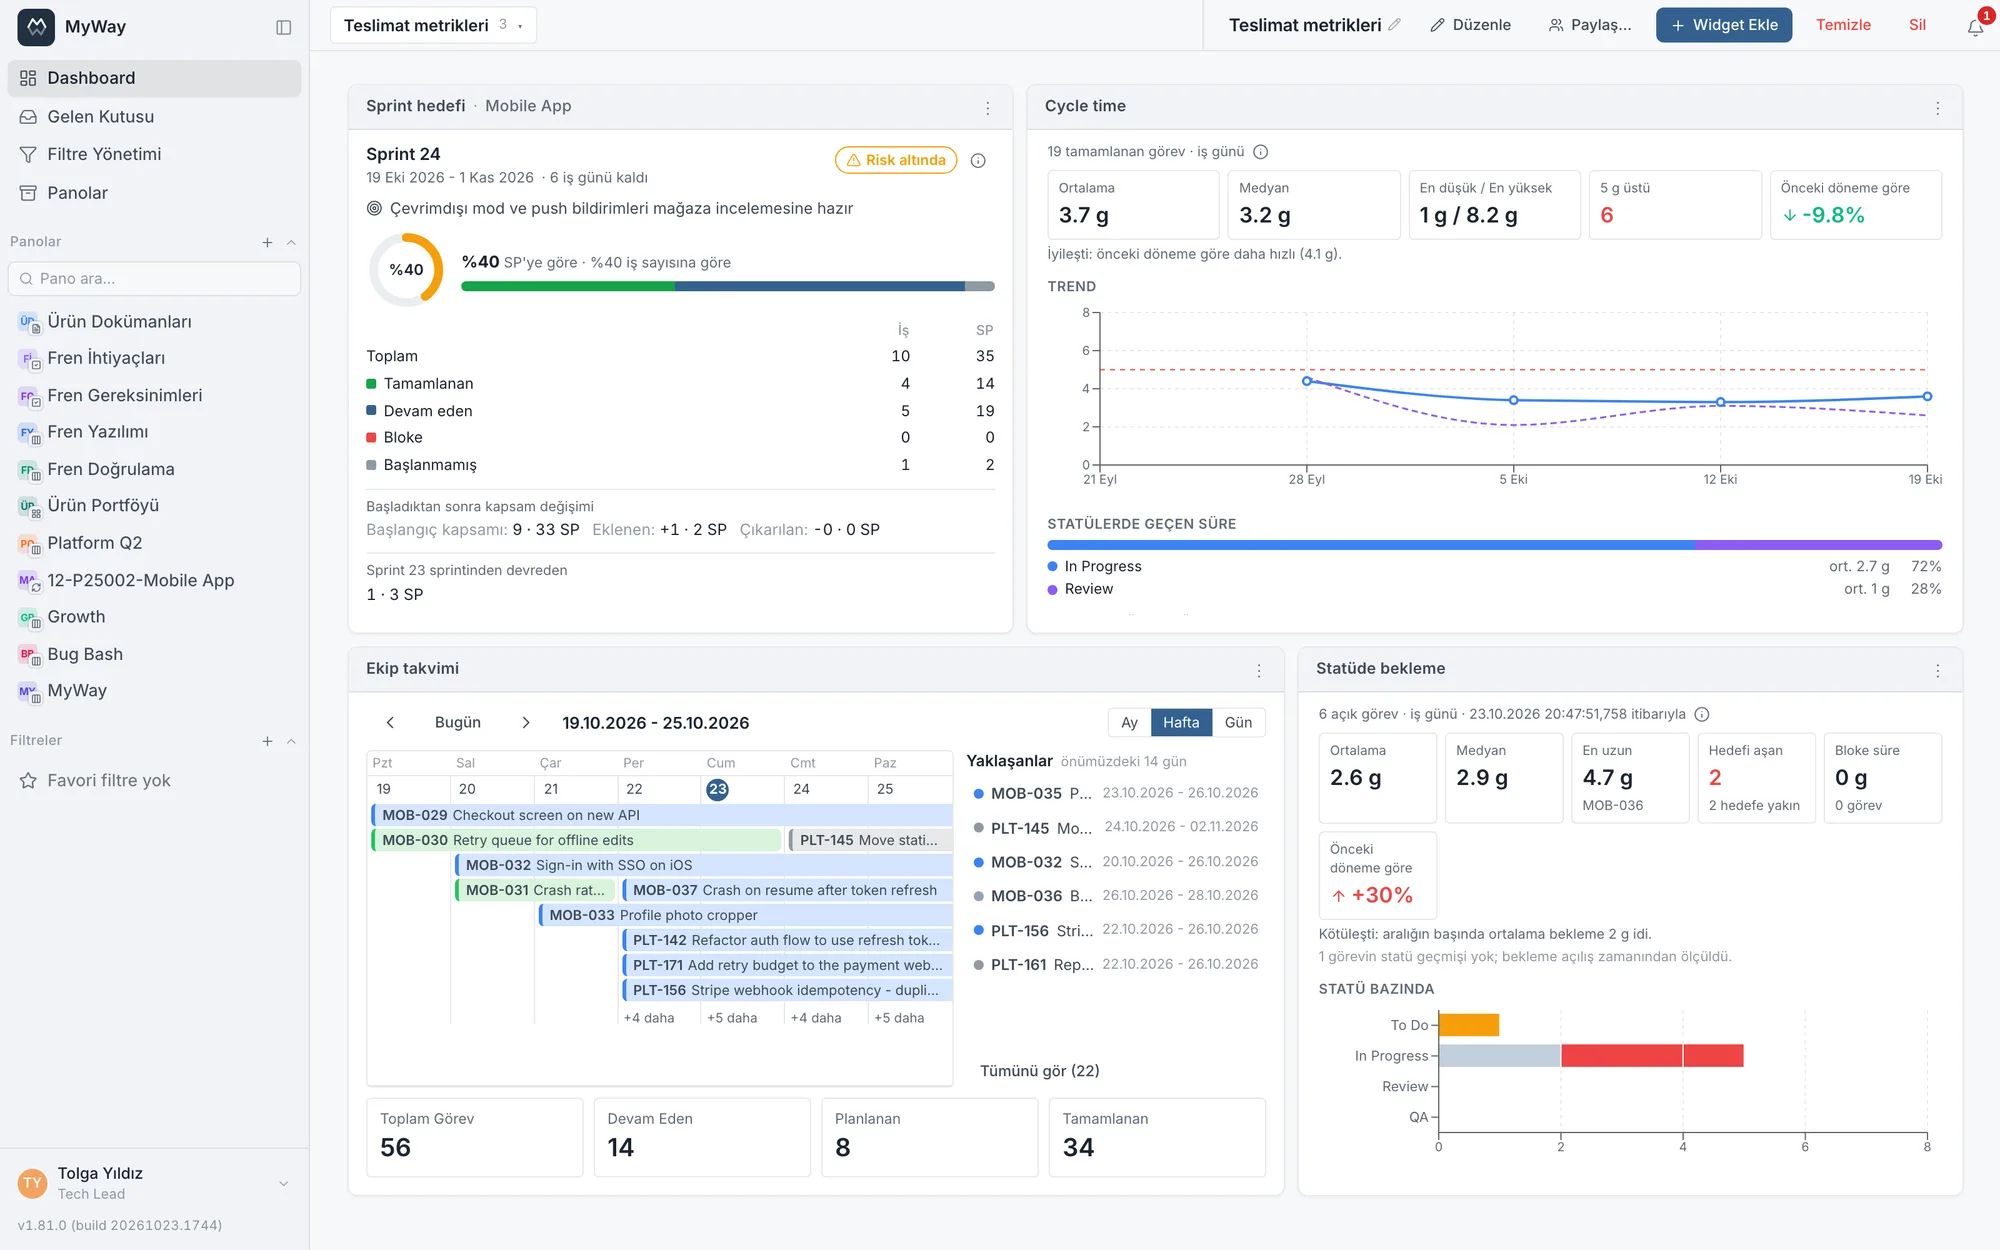
Task: Open Cycle time widget options menu
Action: click(x=1938, y=108)
